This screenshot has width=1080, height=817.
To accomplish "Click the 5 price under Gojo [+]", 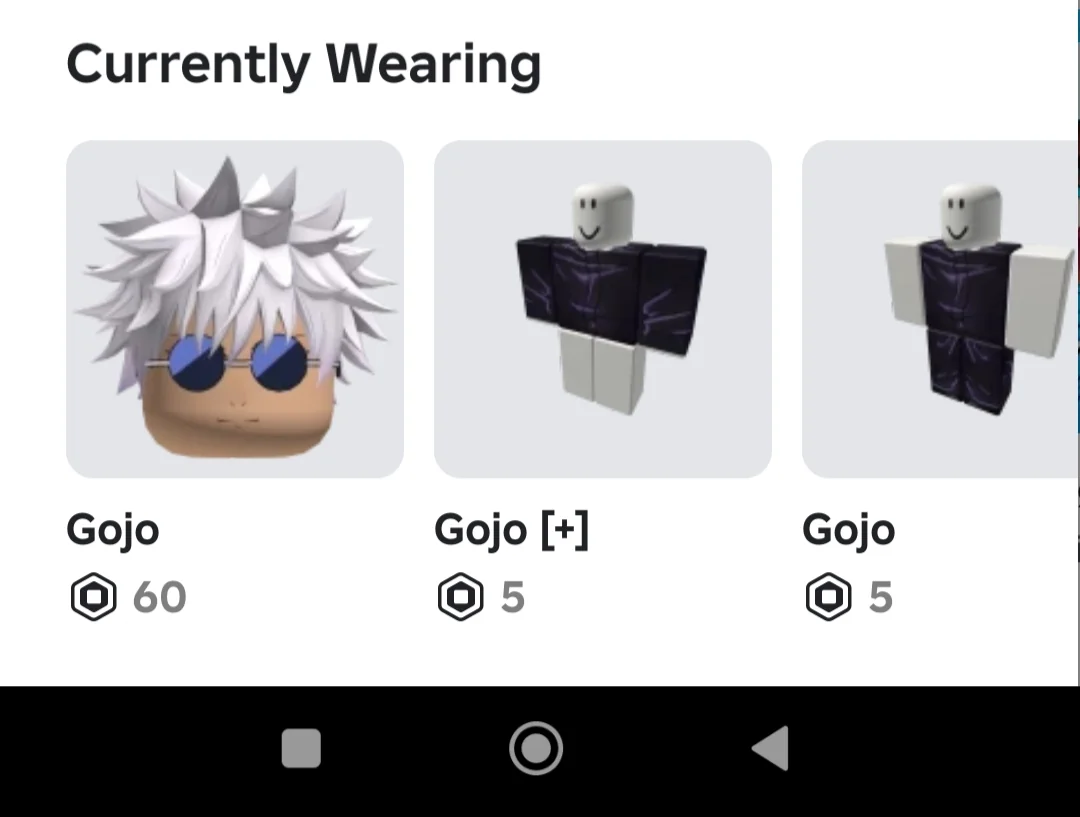I will 513,597.
